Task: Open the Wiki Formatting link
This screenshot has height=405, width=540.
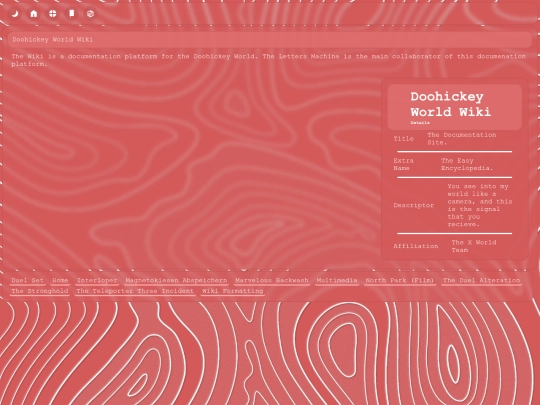Action: 233,291
